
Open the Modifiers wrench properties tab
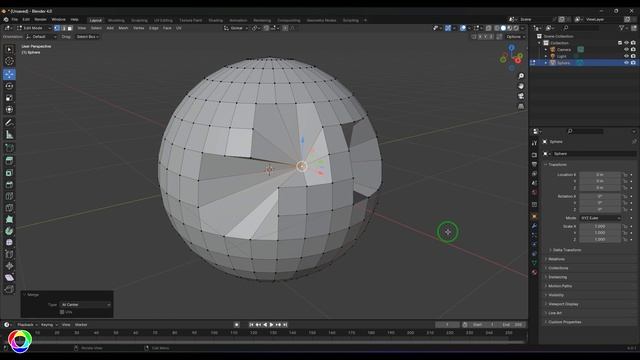coord(534,226)
